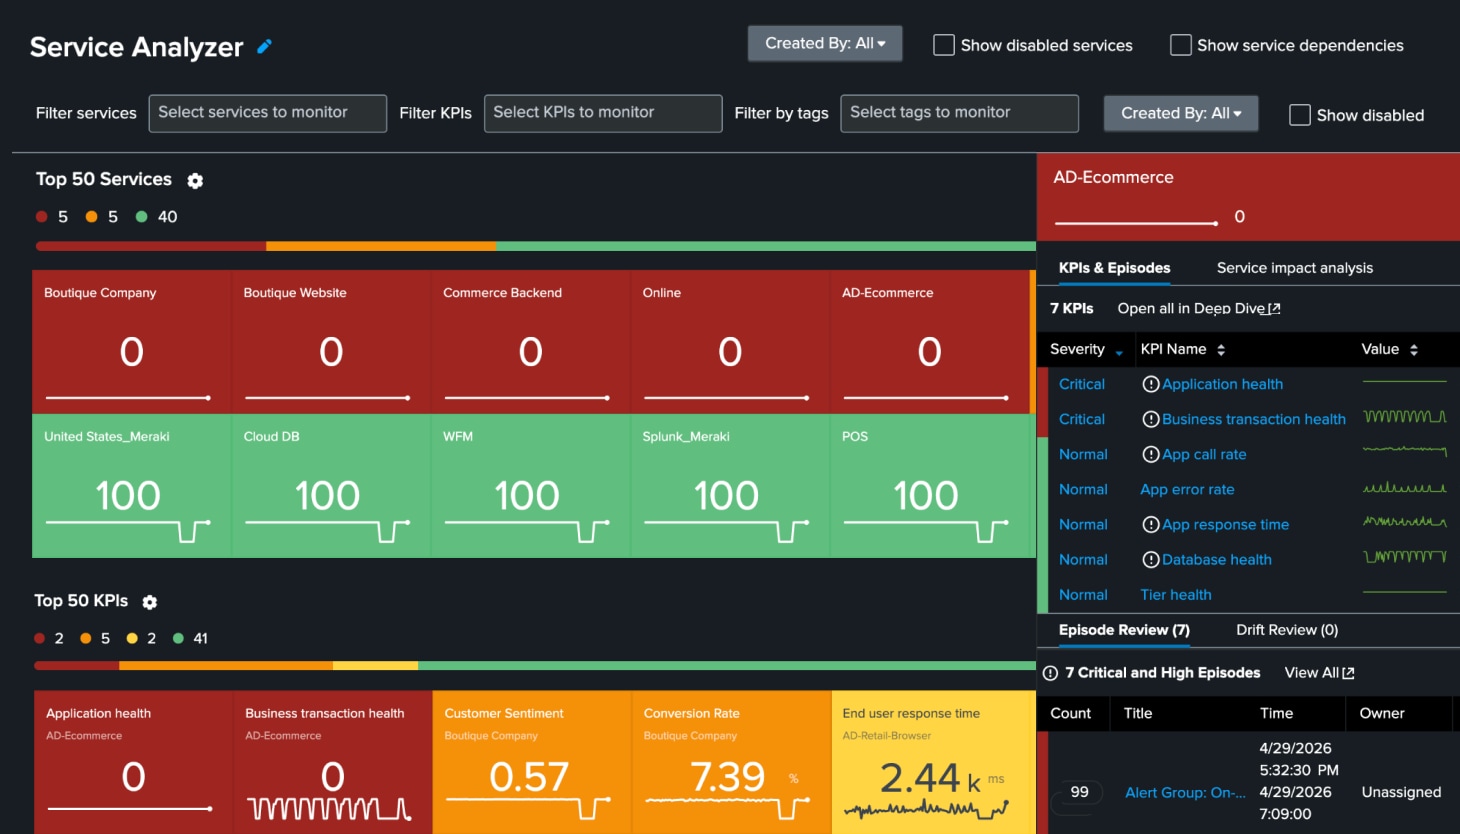This screenshot has width=1460, height=834.
Task: Click the Title column header in episodes
Action: click(1138, 713)
